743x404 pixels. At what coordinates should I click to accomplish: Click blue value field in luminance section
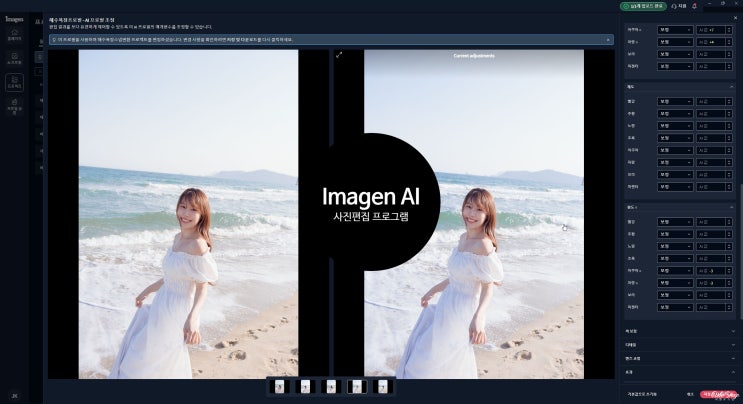click(x=711, y=283)
